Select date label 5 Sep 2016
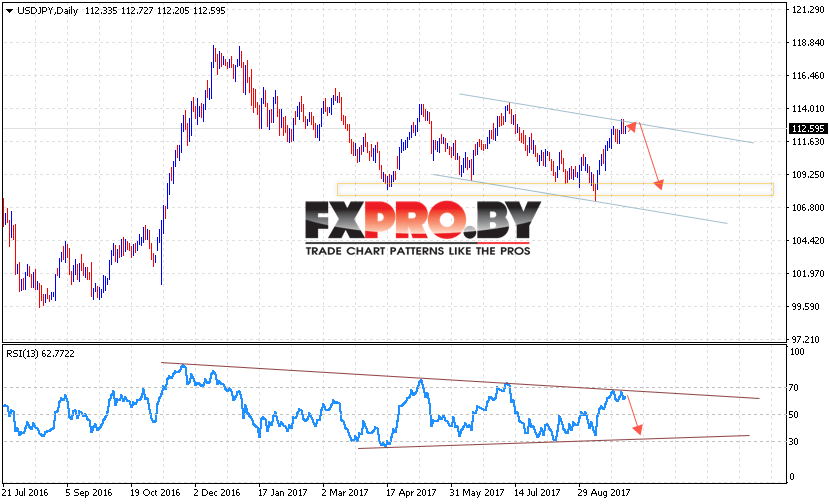 click(x=89, y=492)
